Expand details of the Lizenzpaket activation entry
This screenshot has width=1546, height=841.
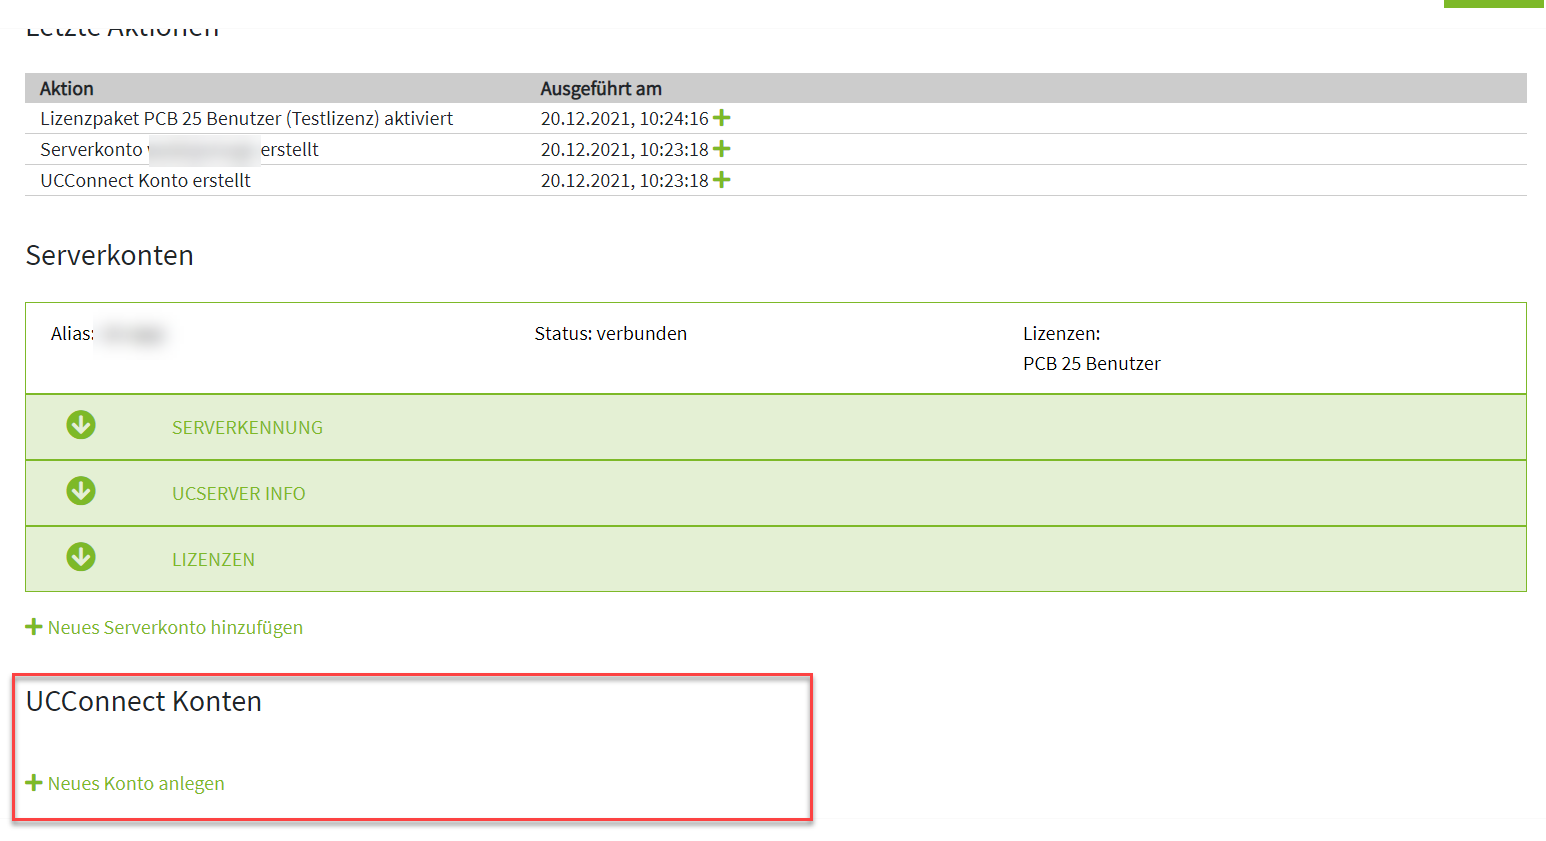[721, 118]
